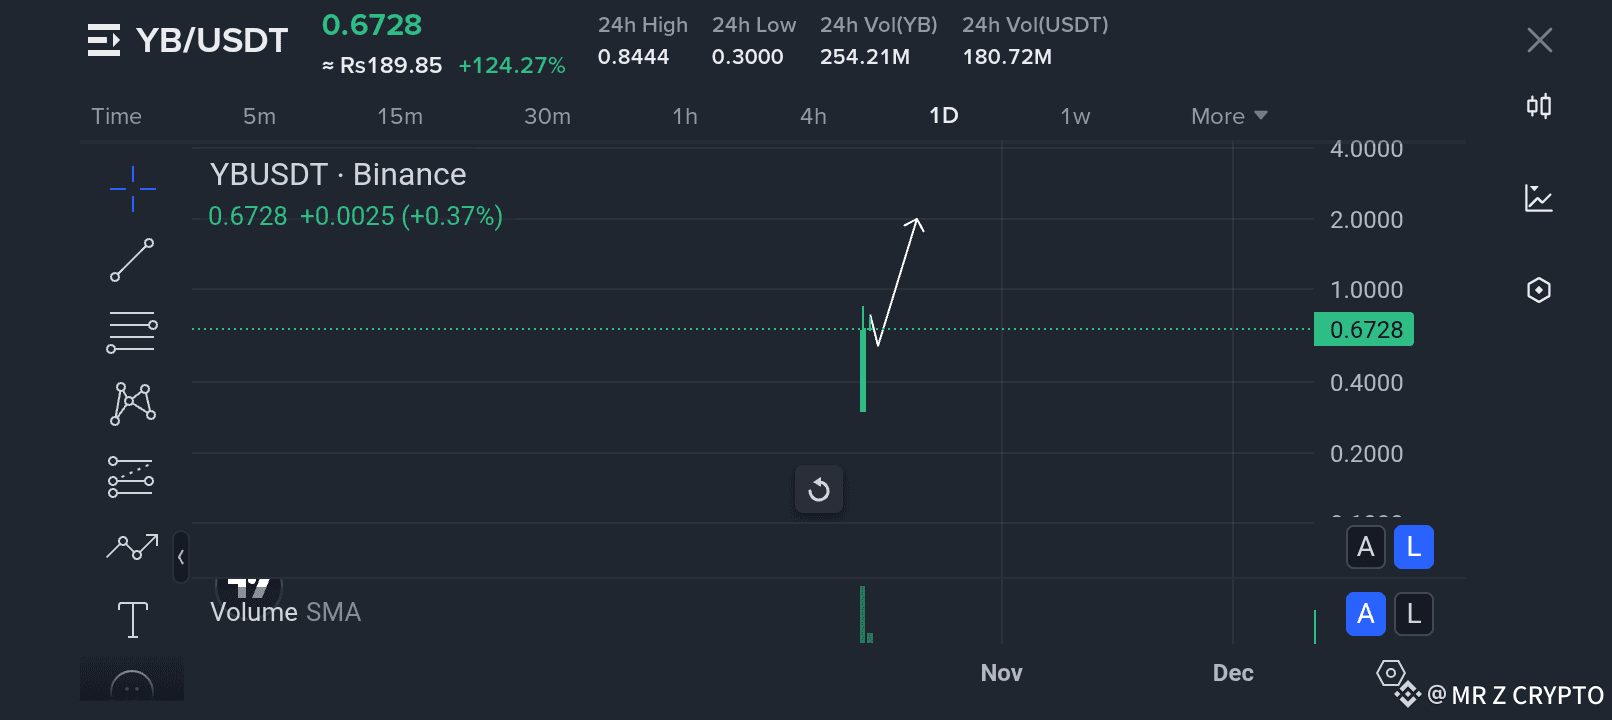Open the candlestick chart style icon

[x=1539, y=106]
